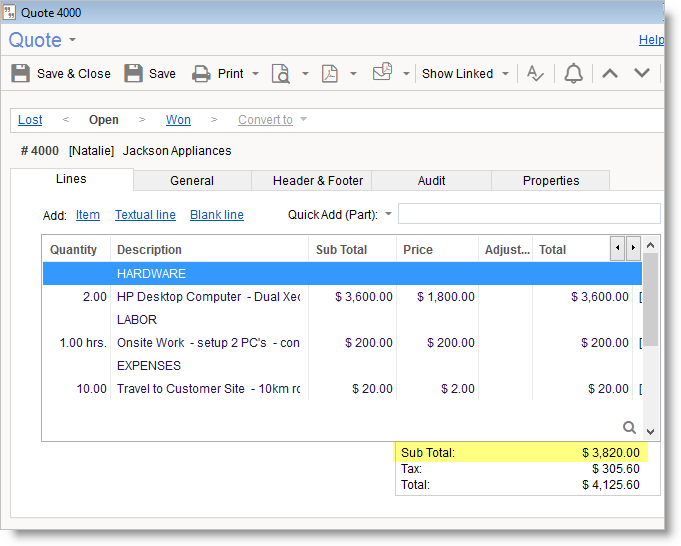Go to next record with down arrow
Screen dimensions: 681x546
coord(642,73)
